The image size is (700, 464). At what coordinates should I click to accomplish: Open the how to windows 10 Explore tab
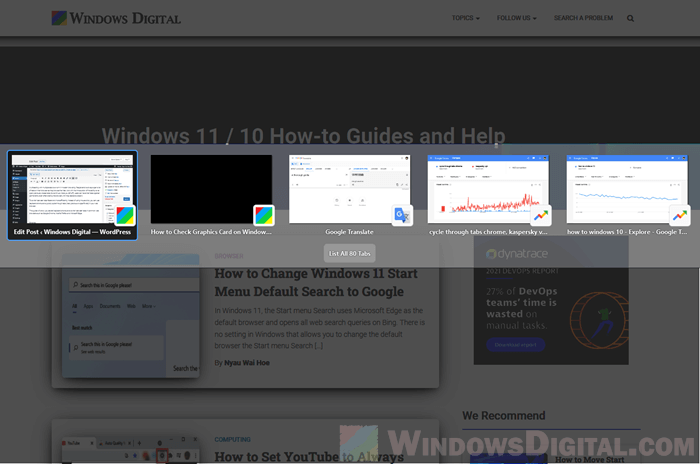click(627, 189)
